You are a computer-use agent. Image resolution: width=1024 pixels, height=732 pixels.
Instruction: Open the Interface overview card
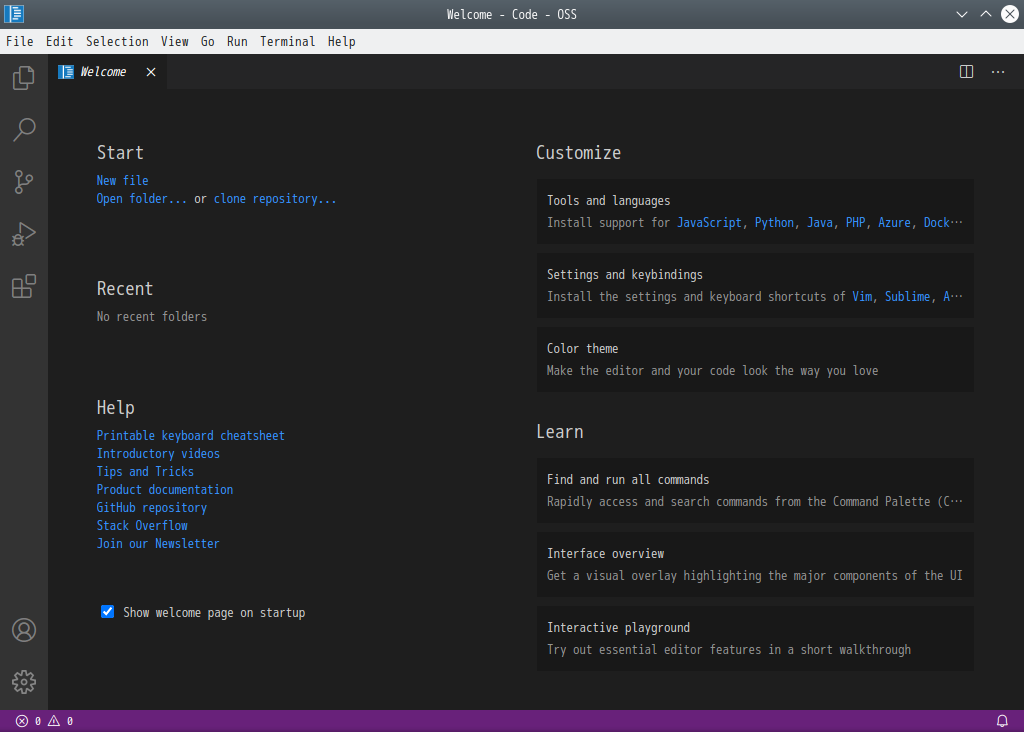(755, 564)
